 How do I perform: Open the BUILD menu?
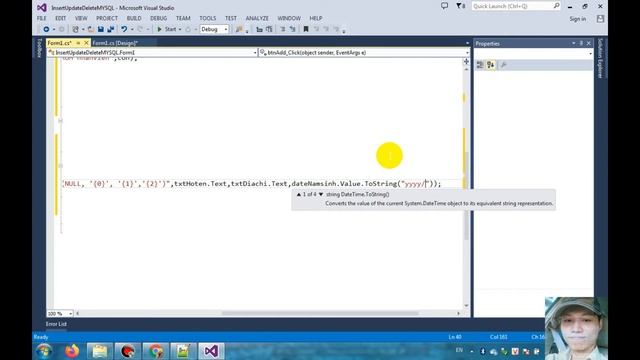pyautogui.click(x=134, y=18)
